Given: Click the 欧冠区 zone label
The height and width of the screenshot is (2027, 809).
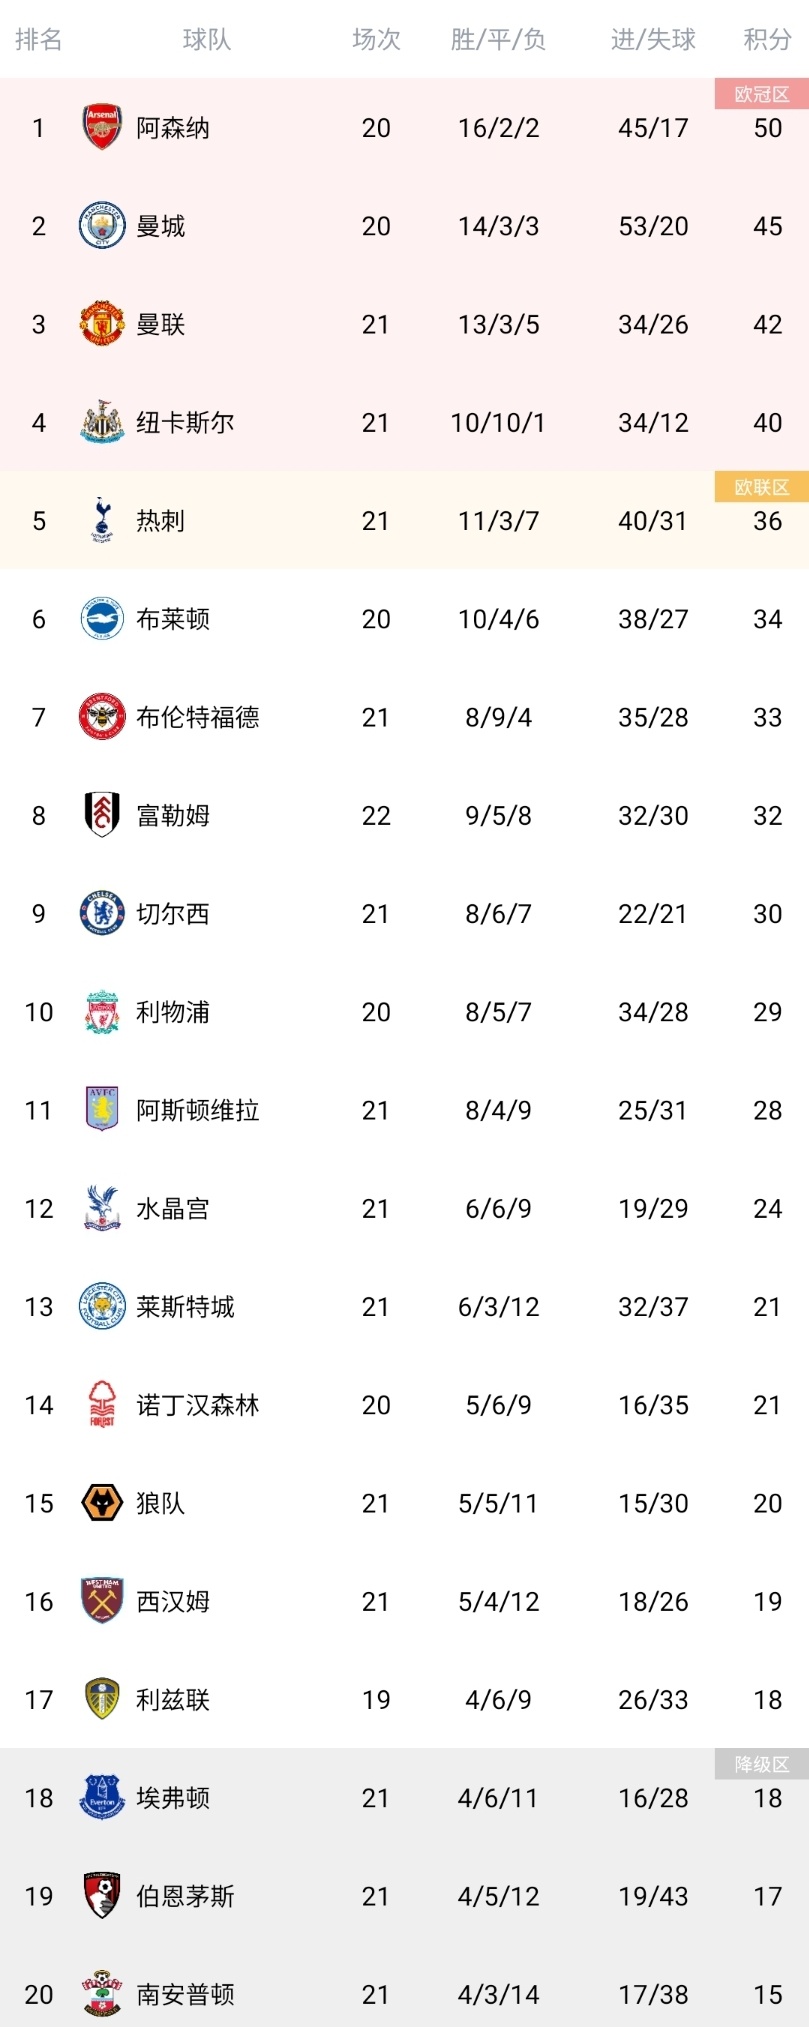Looking at the screenshot, I should [761, 94].
